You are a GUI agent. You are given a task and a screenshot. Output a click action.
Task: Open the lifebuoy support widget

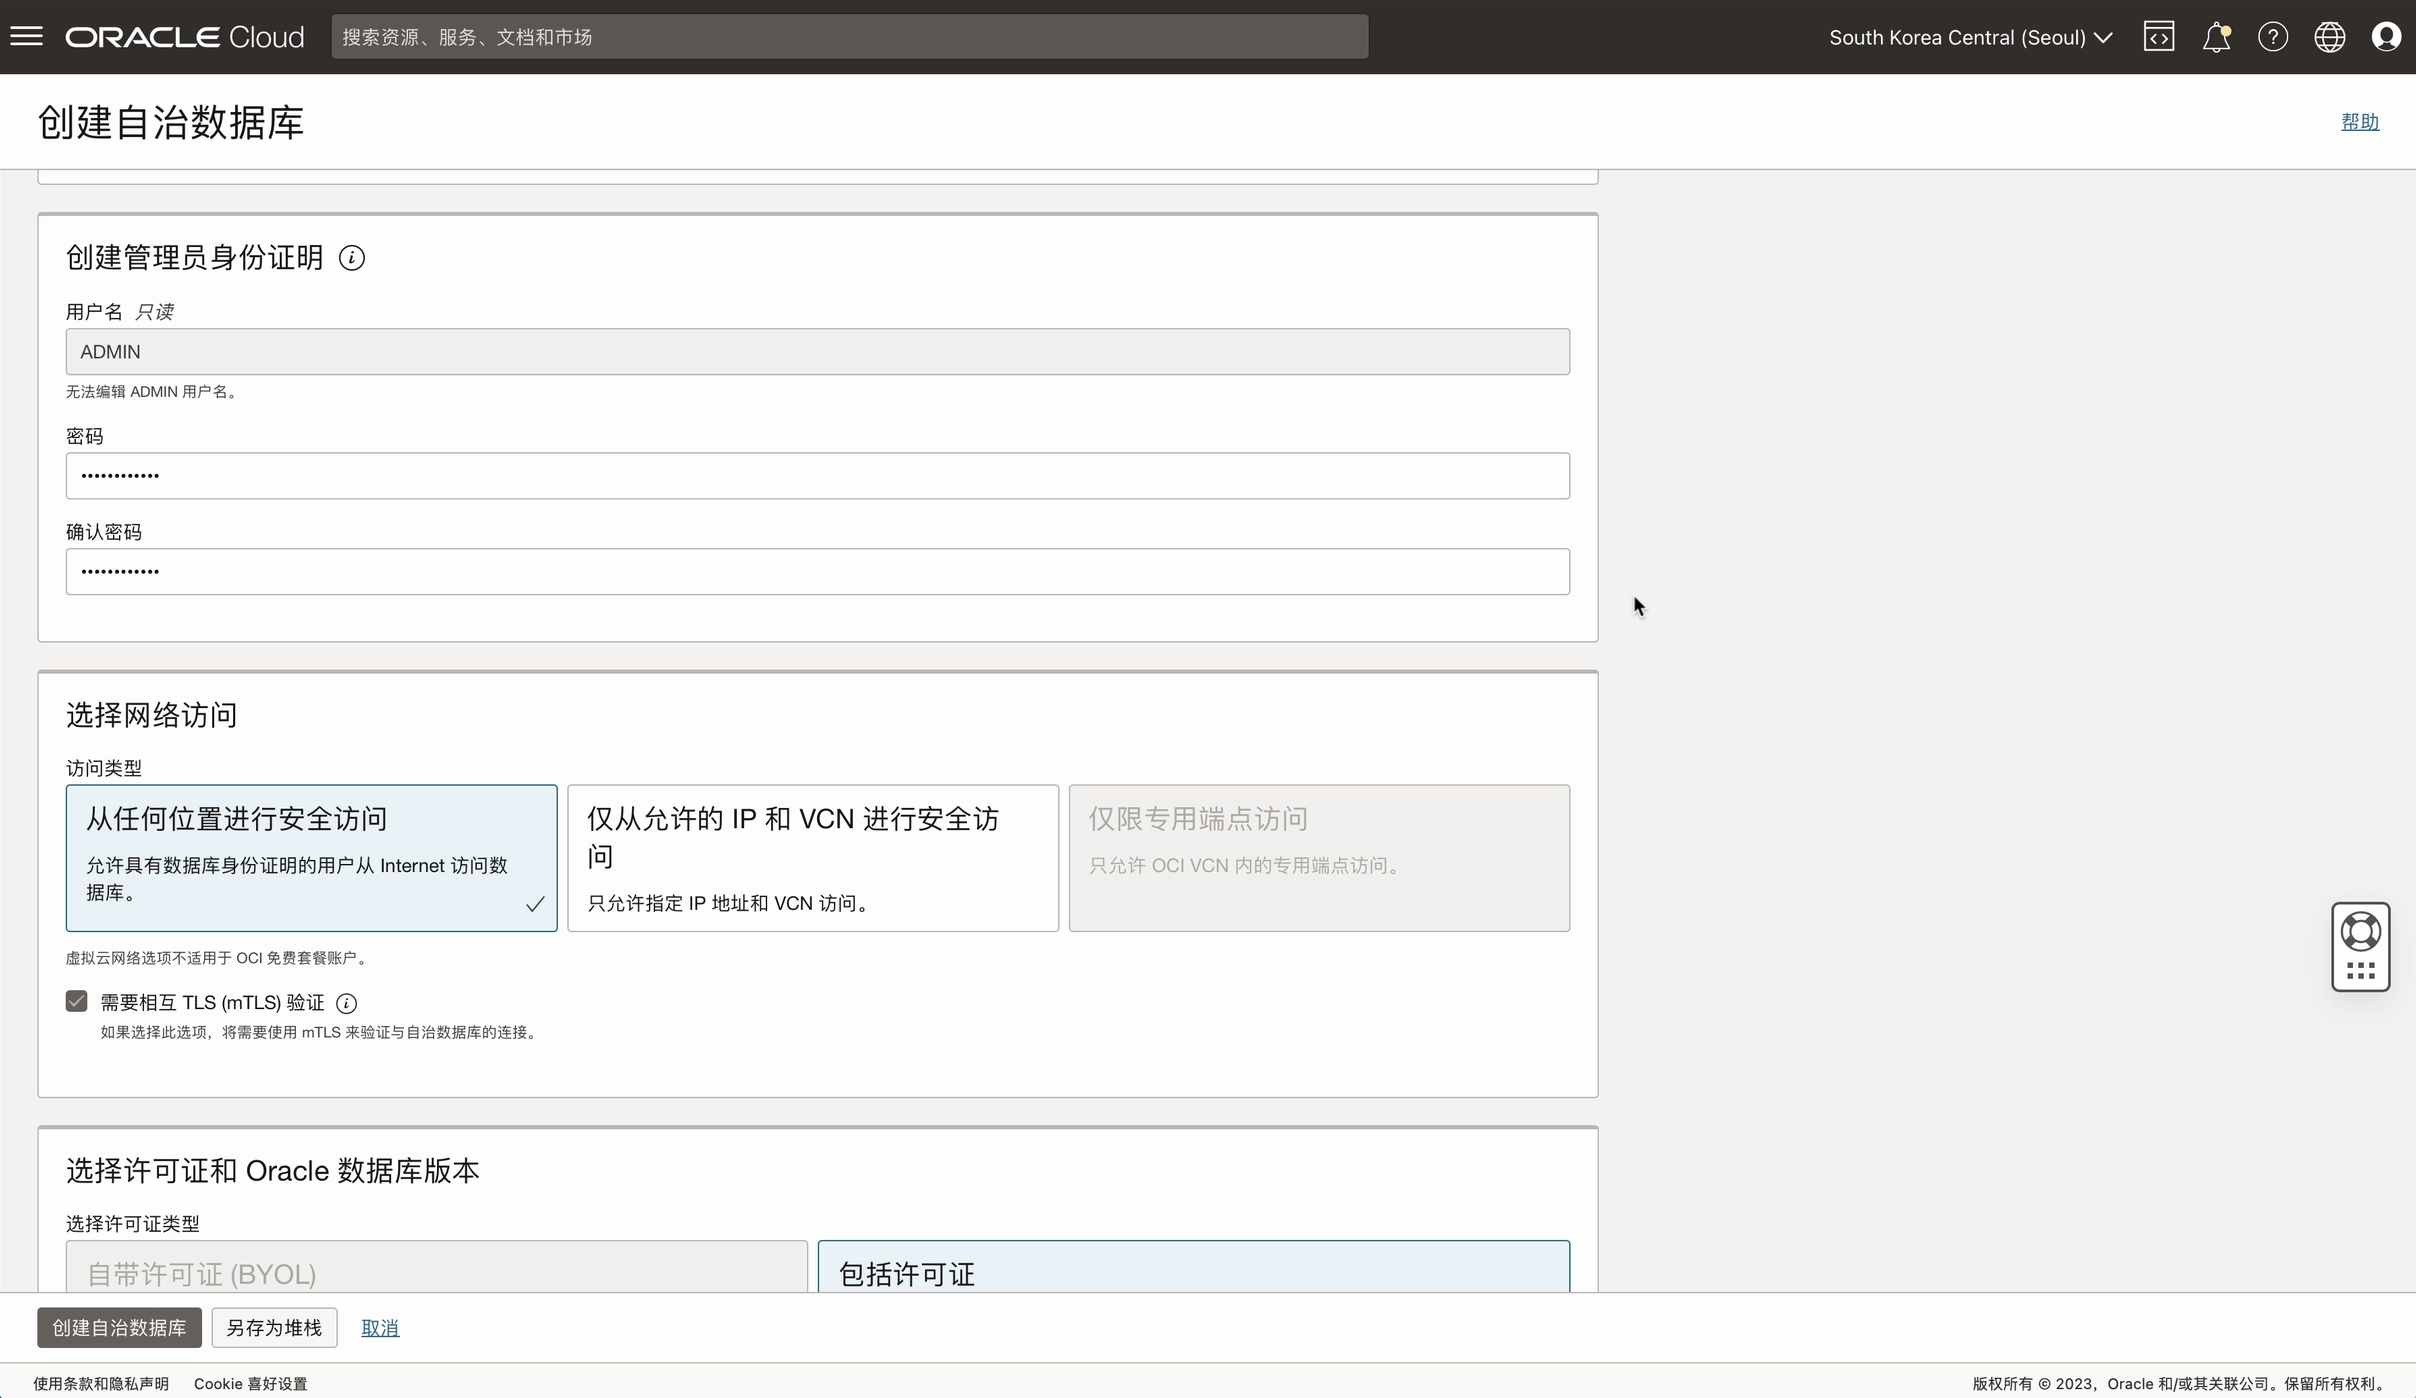click(2361, 932)
